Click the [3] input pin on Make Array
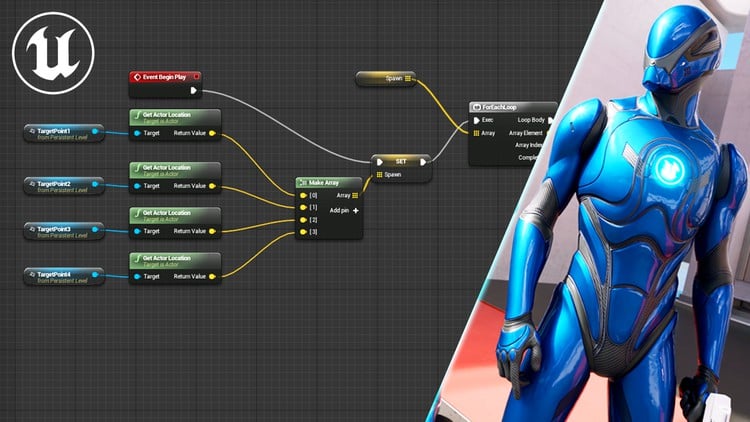 [x=303, y=233]
